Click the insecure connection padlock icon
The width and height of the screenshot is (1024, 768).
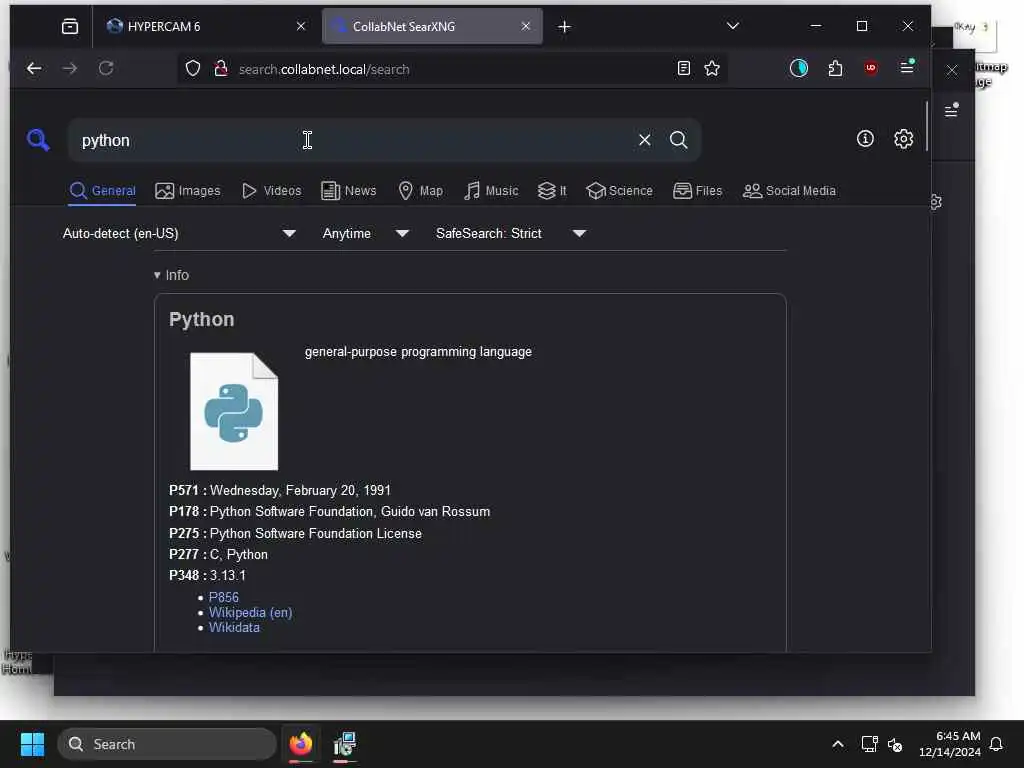(x=221, y=69)
